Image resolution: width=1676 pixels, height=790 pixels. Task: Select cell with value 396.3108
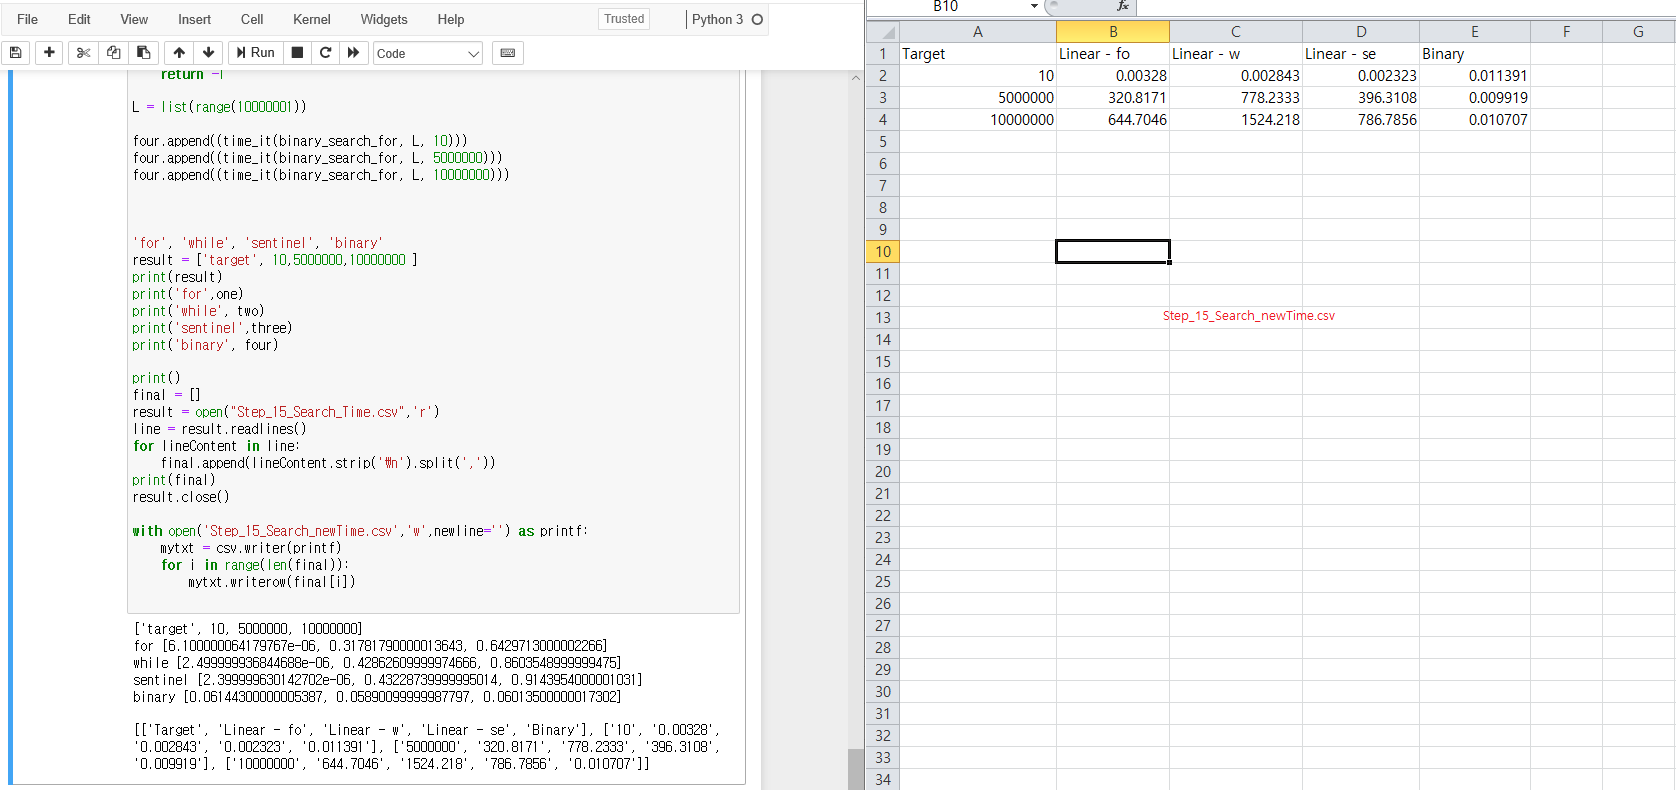tap(1361, 98)
